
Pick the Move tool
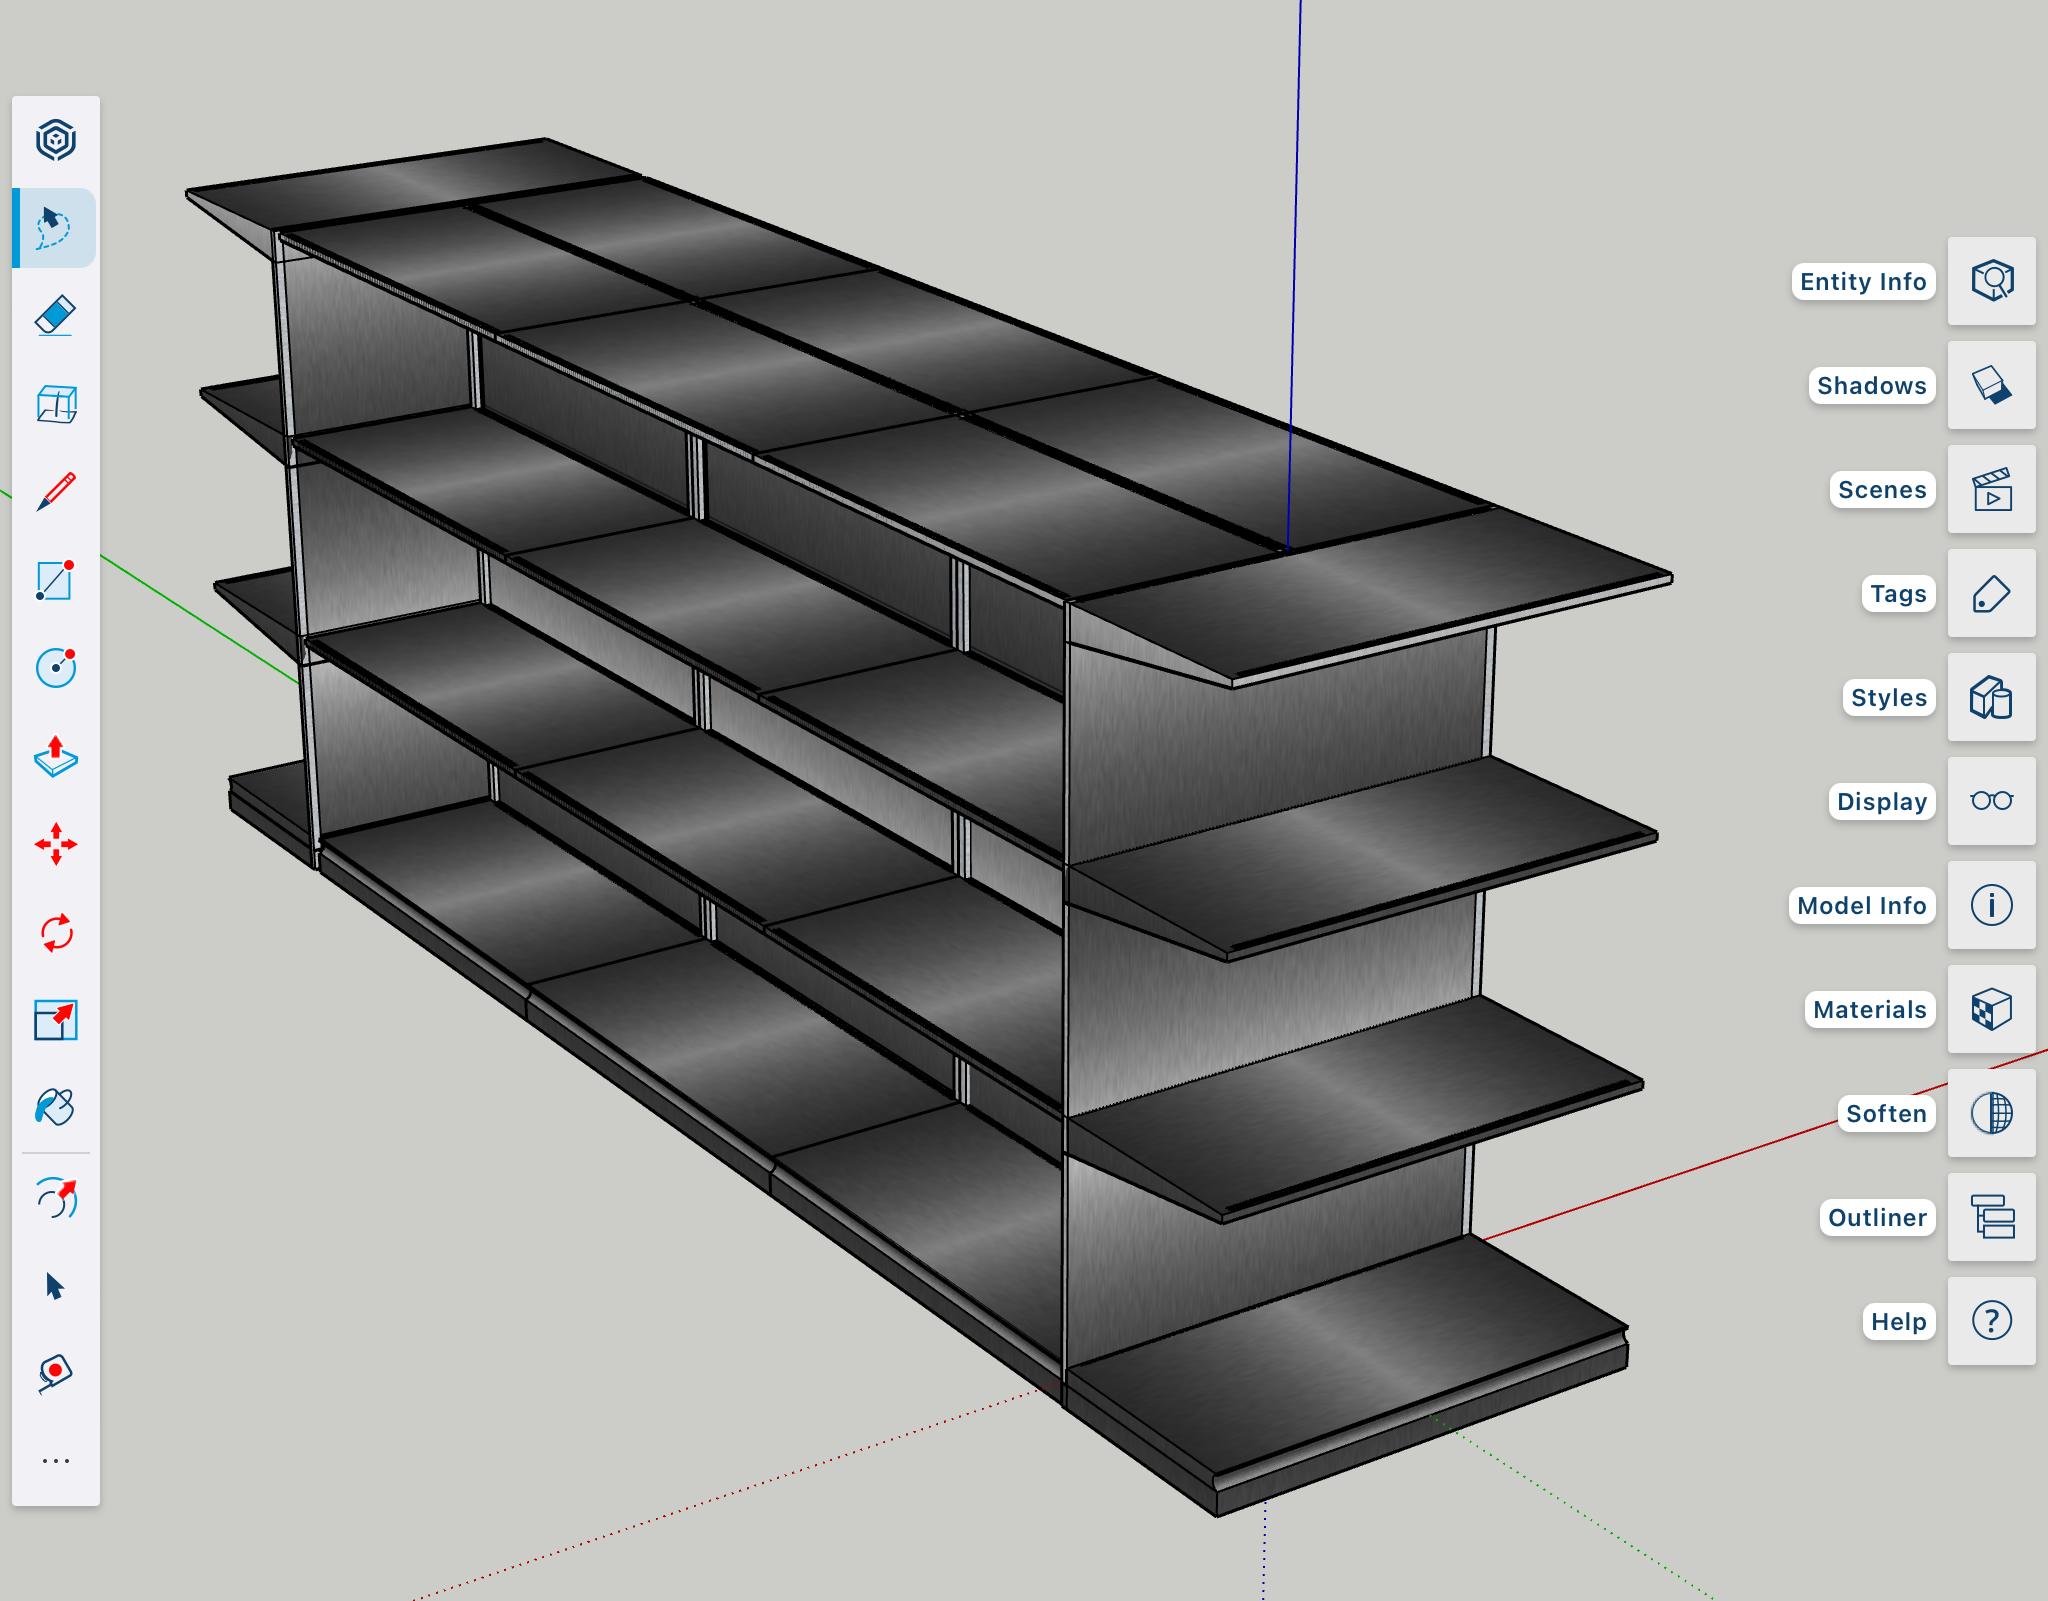55,845
